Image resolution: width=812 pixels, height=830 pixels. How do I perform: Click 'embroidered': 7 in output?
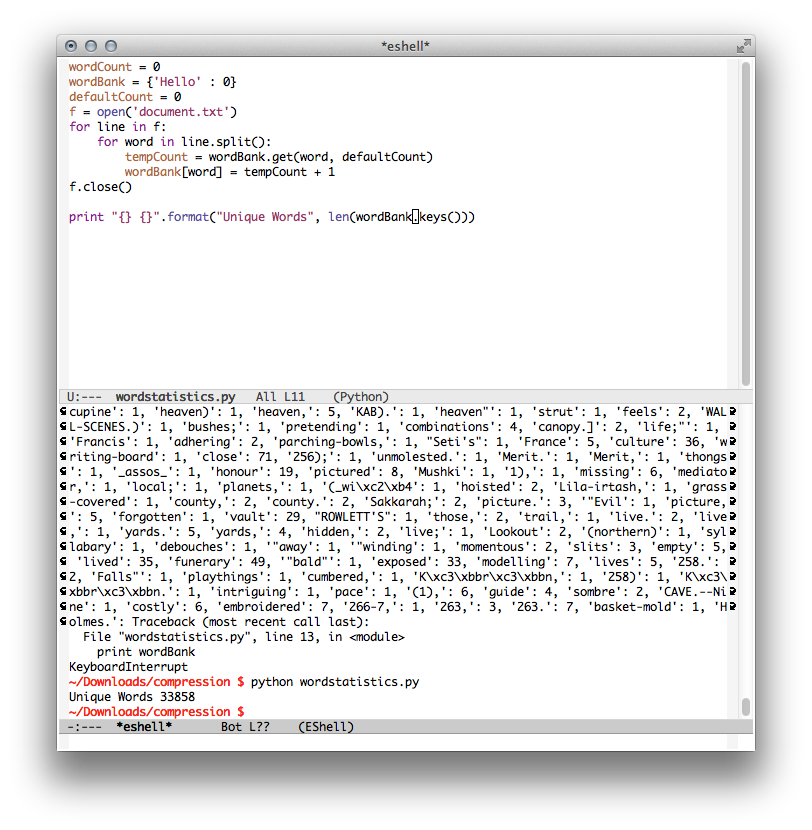[x=274, y=607]
